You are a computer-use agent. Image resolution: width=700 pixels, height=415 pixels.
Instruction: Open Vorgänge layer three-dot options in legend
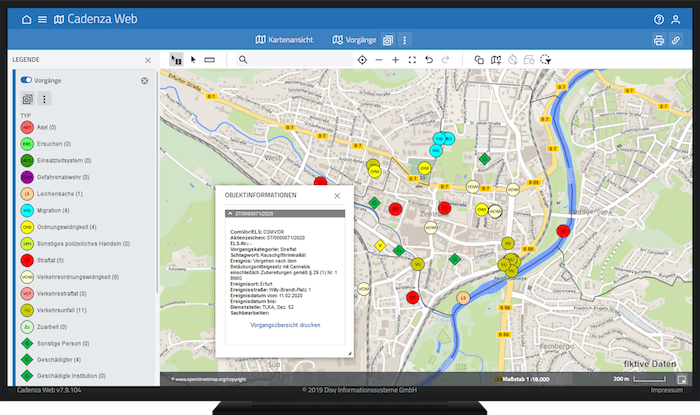click(x=44, y=99)
